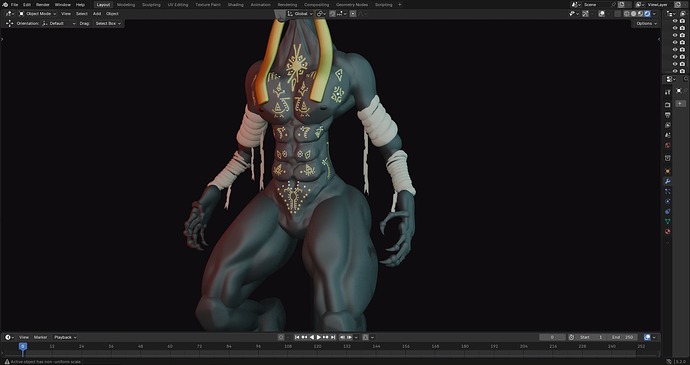This screenshot has width=690, height=365.
Task: Toggle second outliner row eye visibility
Action: click(x=675, y=28)
